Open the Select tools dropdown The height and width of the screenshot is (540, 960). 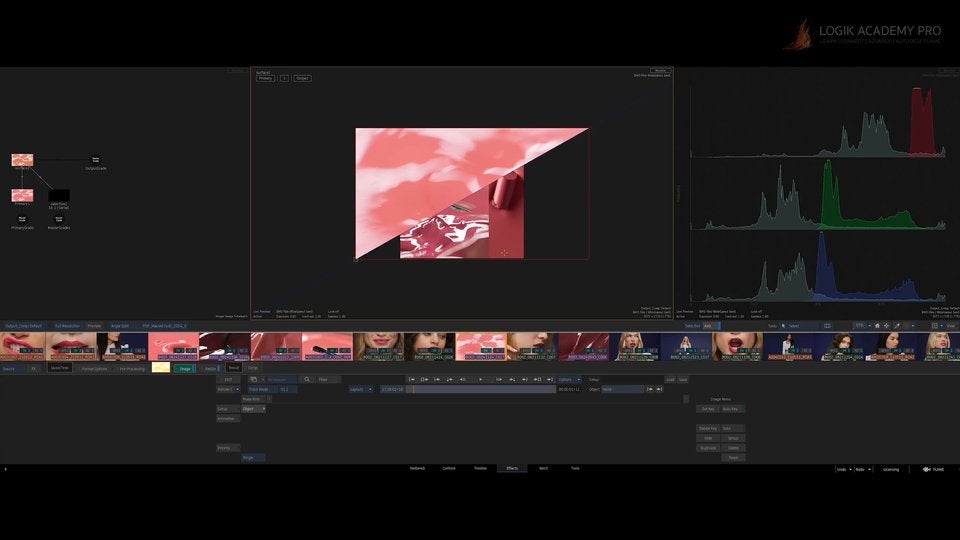[798, 326]
